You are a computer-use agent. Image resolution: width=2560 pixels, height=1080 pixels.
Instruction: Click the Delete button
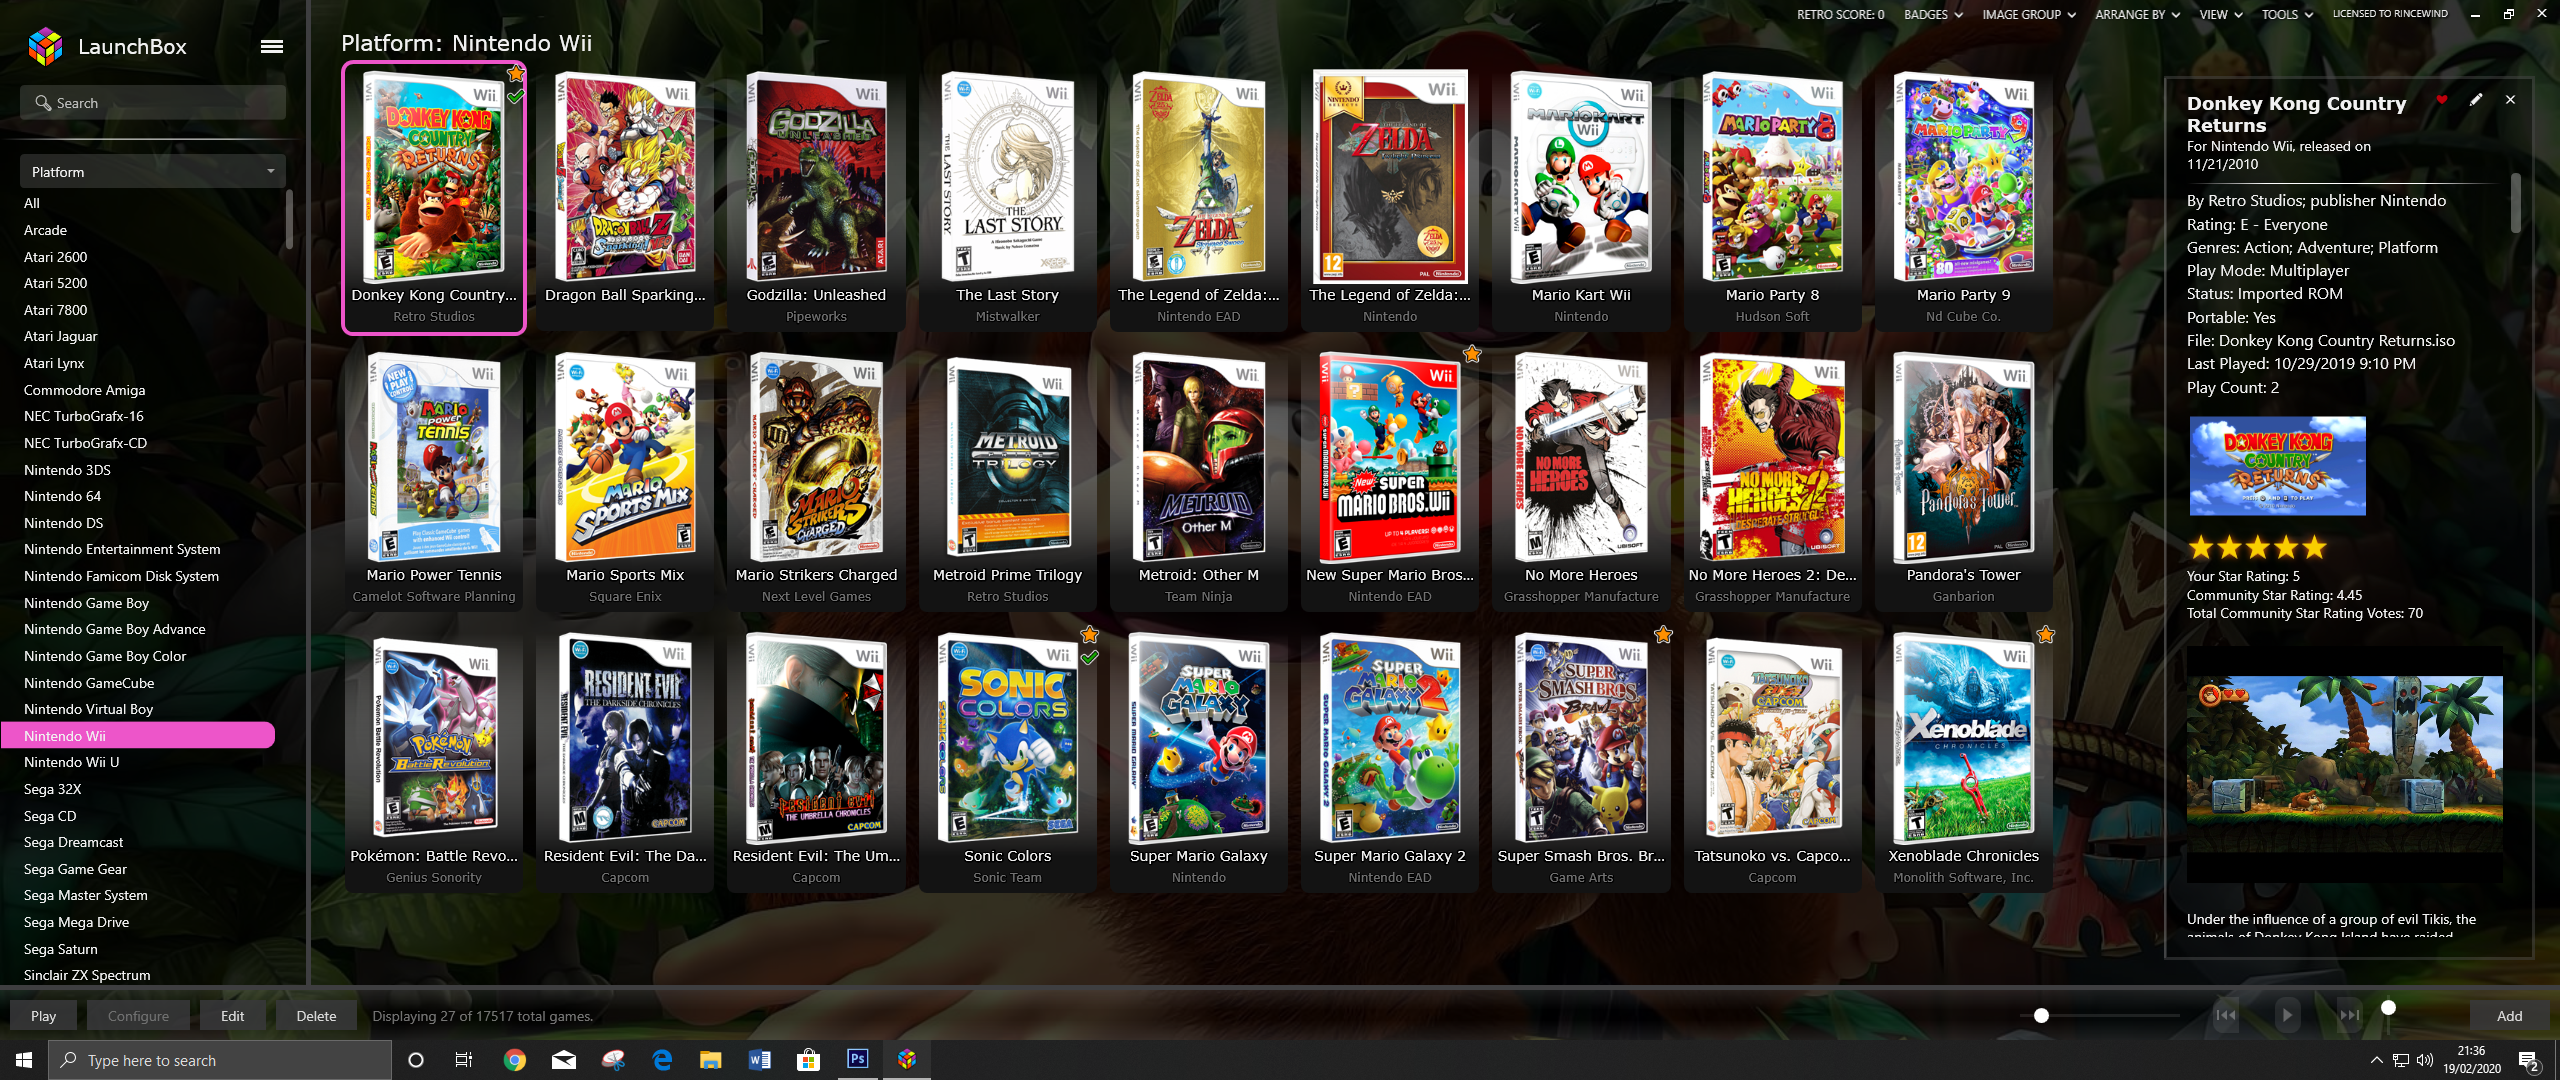316,1016
